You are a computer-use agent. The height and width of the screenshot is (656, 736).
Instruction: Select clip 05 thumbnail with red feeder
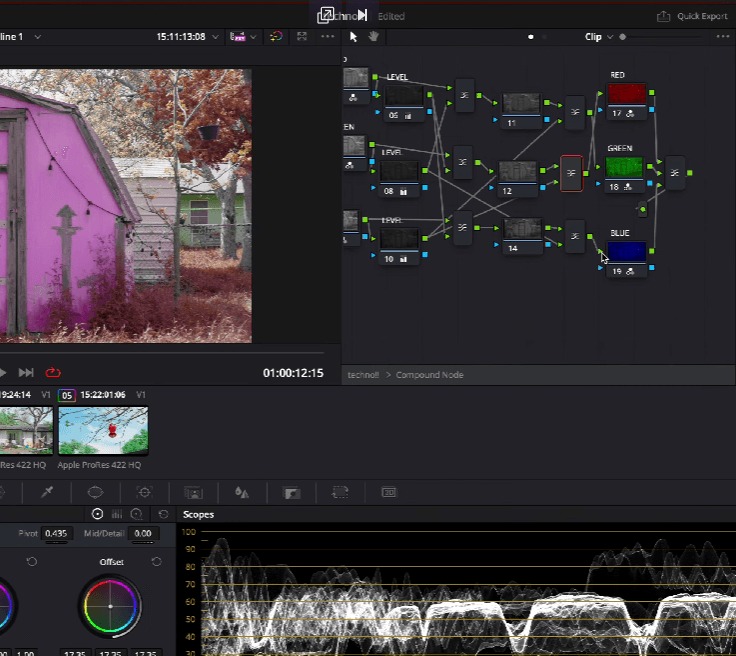pyautogui.click(x=103, y=431)
